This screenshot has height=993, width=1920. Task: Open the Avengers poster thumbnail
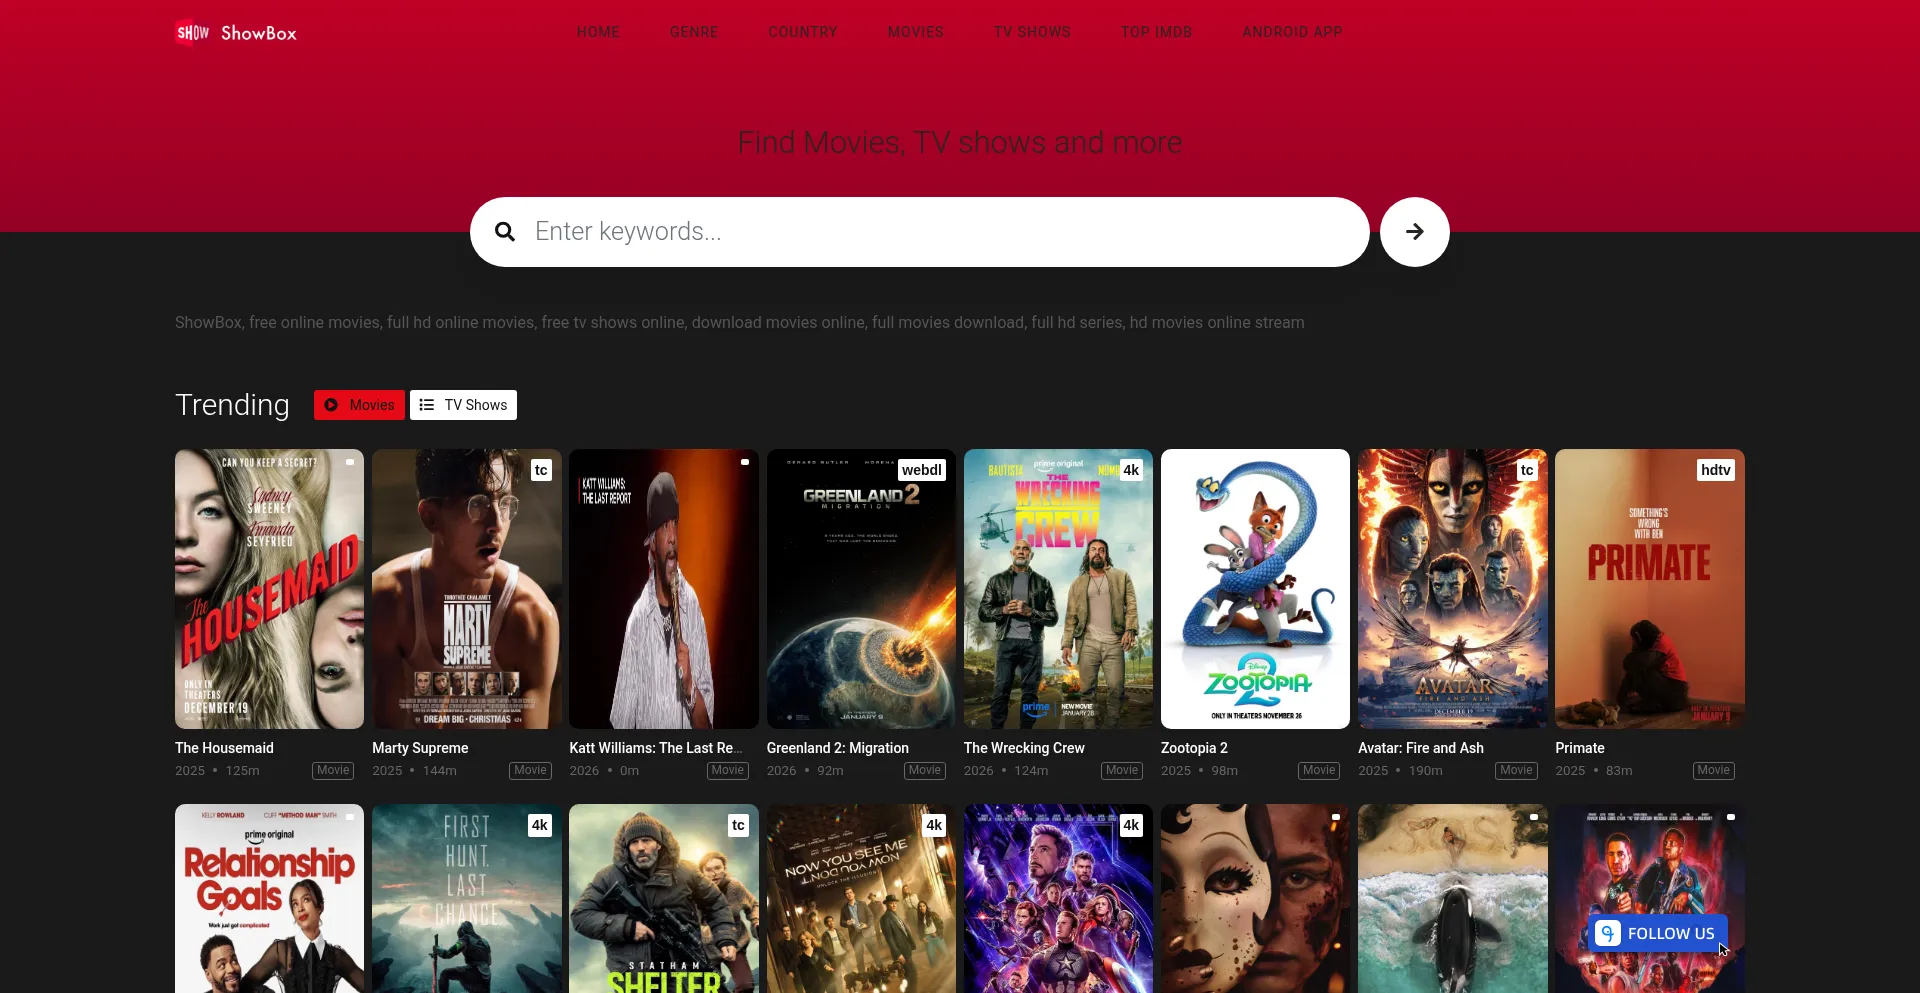pyautogui.click(x=1058, y=899)
